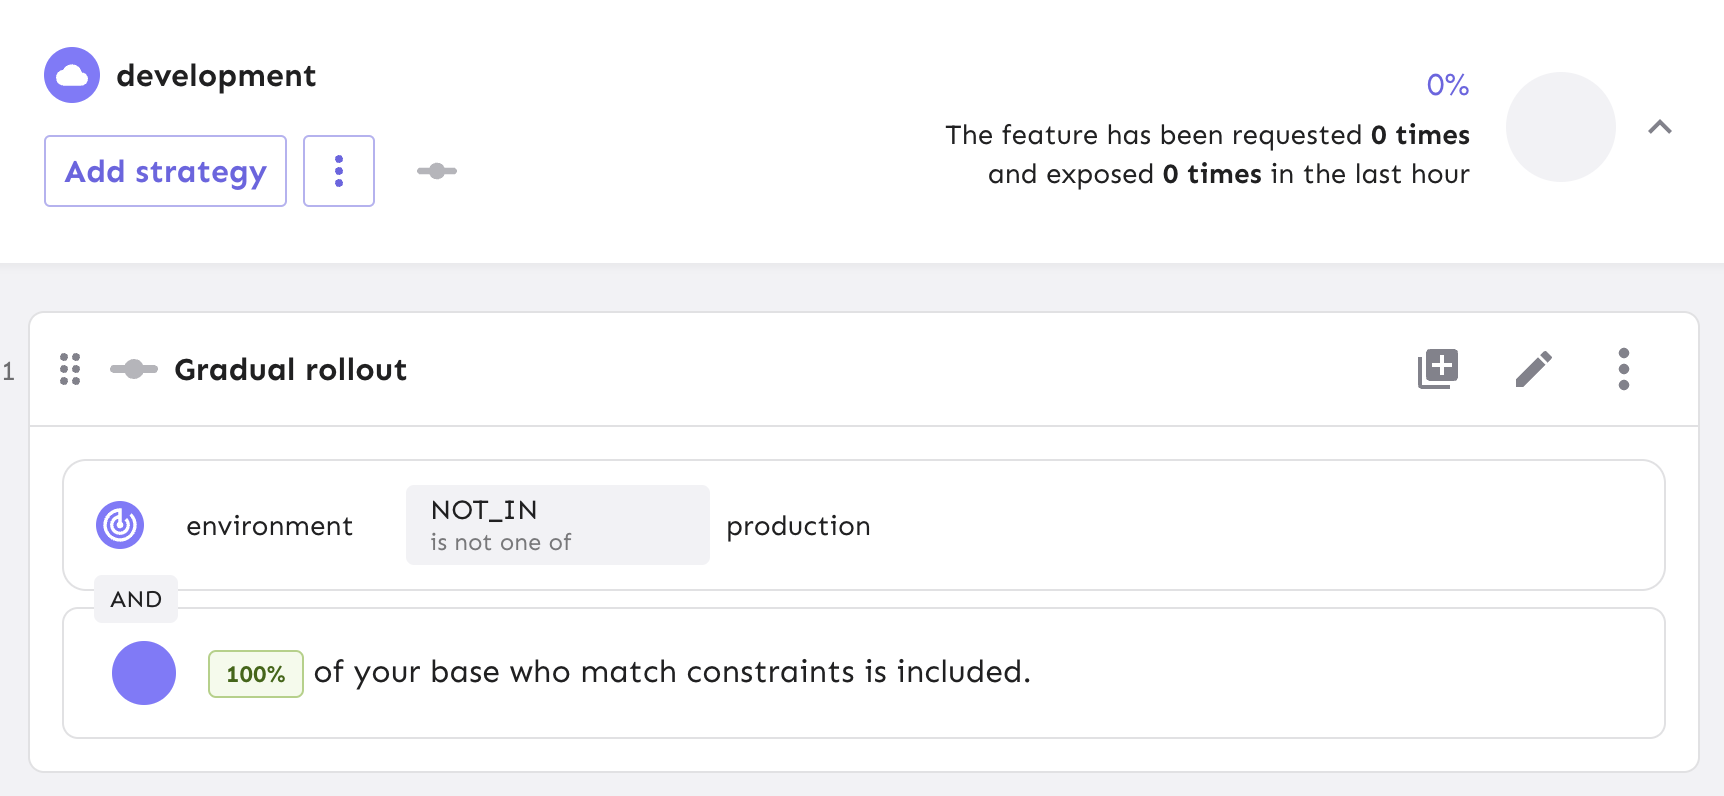Viewport: 1724px width, 796px height.
Task: Click the gray metrics circle in the header
Action: click(1560, 127)
